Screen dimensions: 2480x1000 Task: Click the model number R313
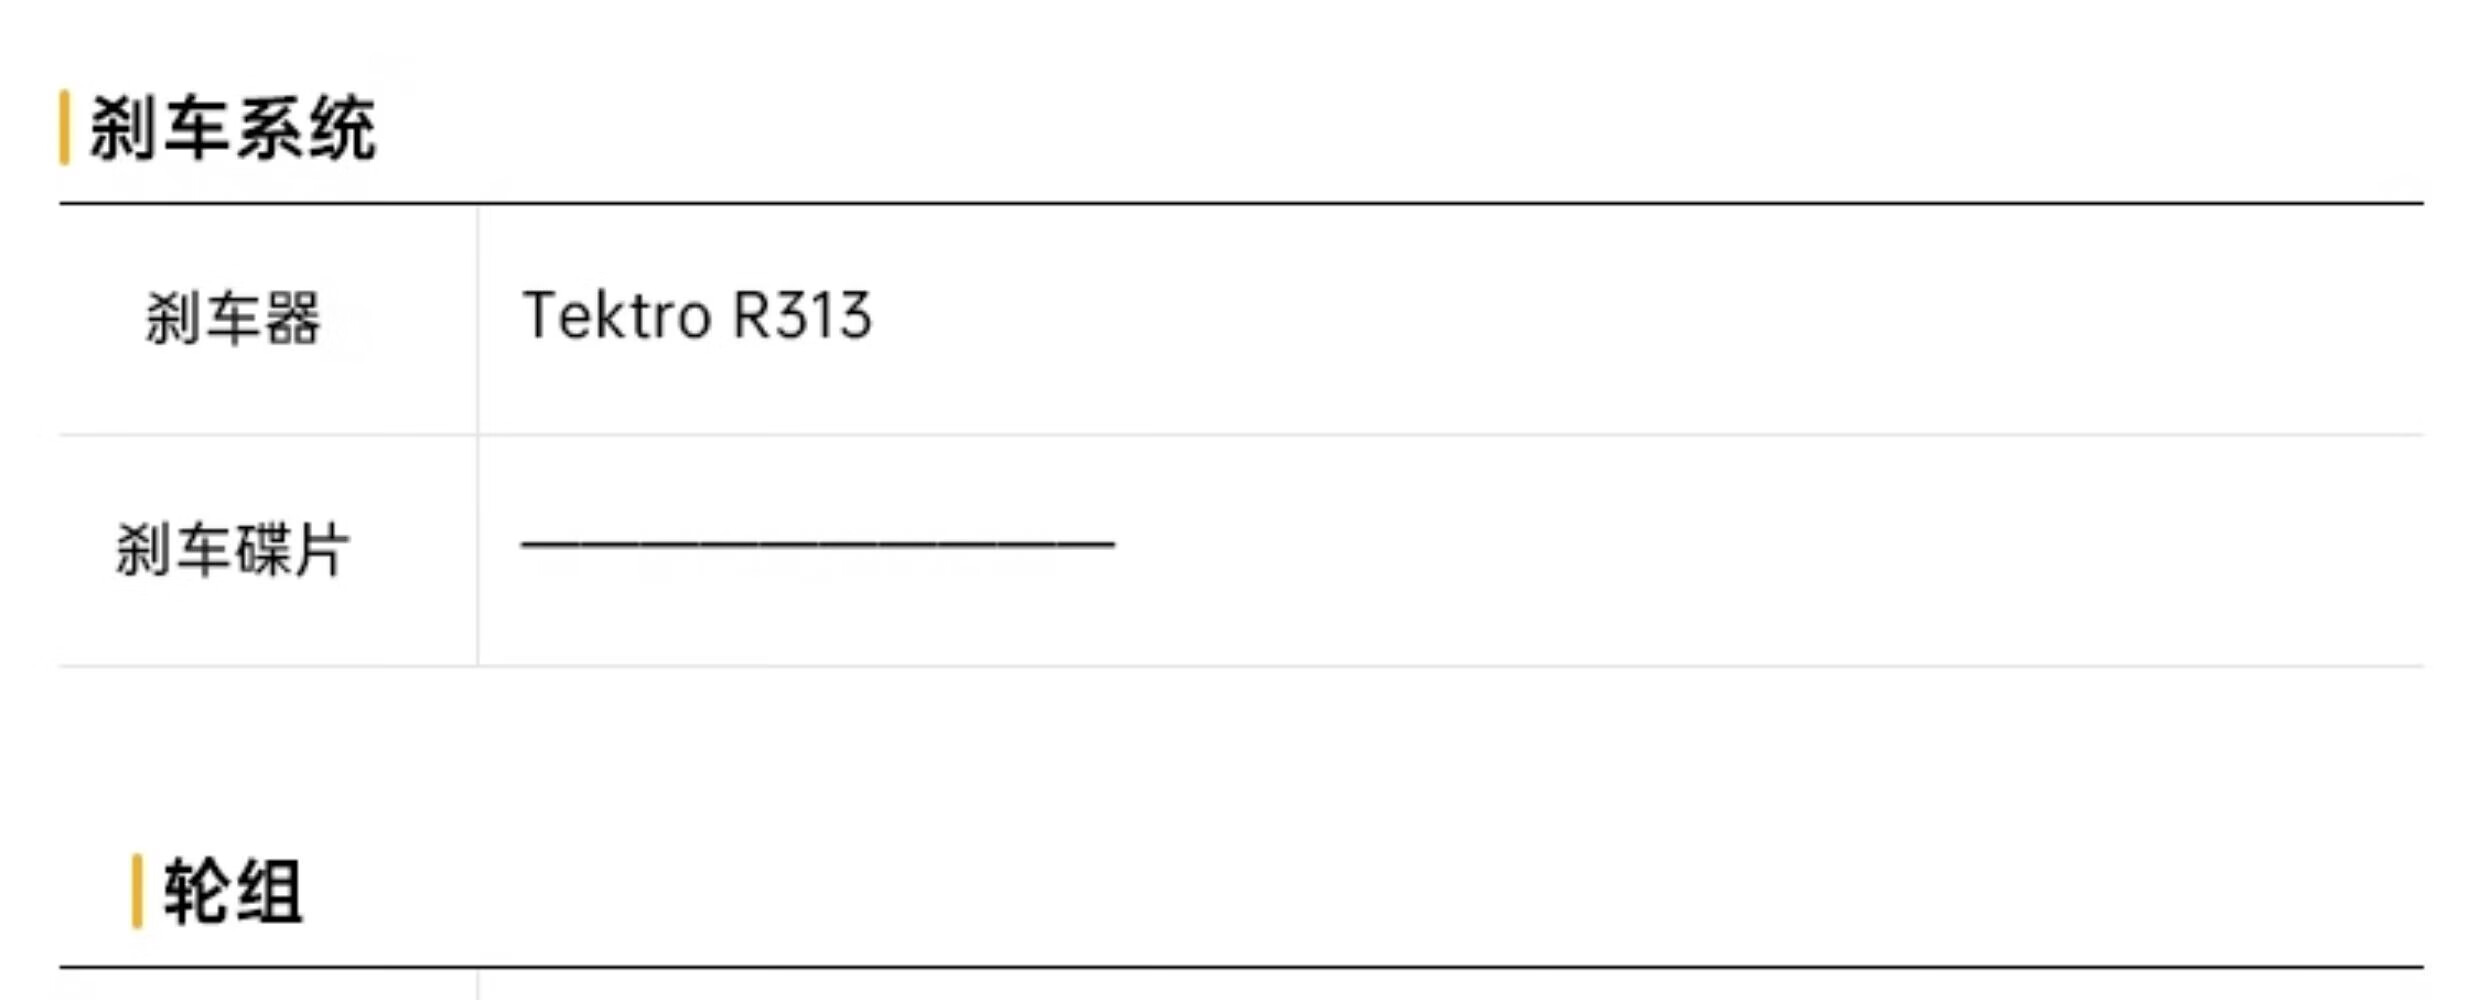pos(802,316)
